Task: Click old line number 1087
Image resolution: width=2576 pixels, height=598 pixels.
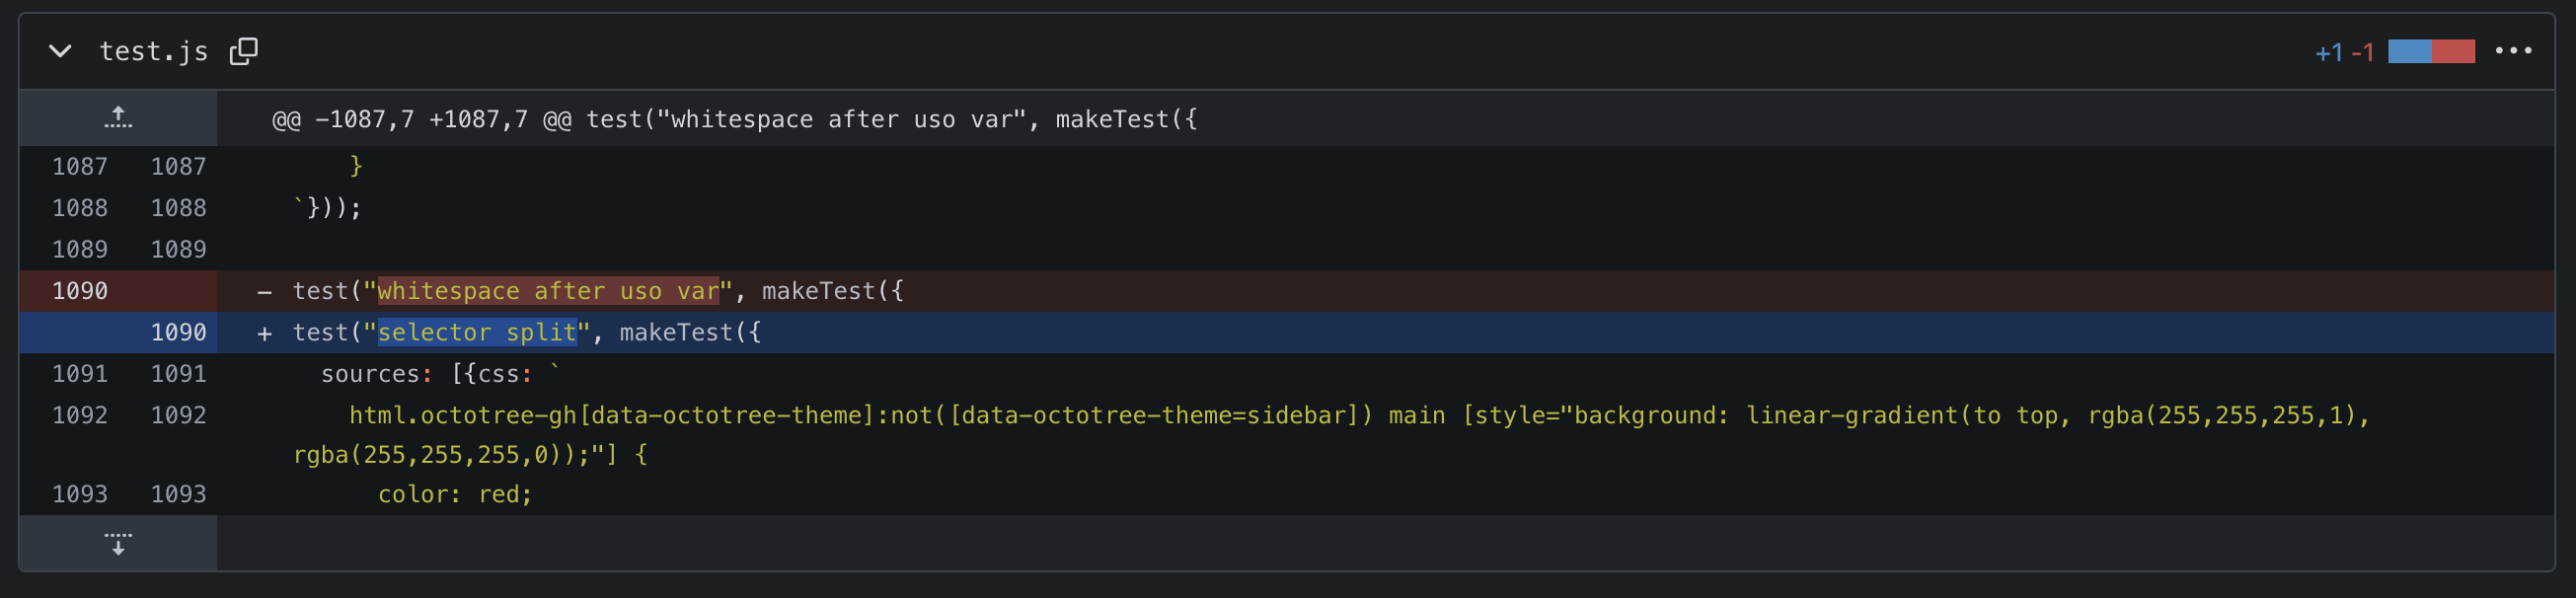Action: tap(80, 166)
